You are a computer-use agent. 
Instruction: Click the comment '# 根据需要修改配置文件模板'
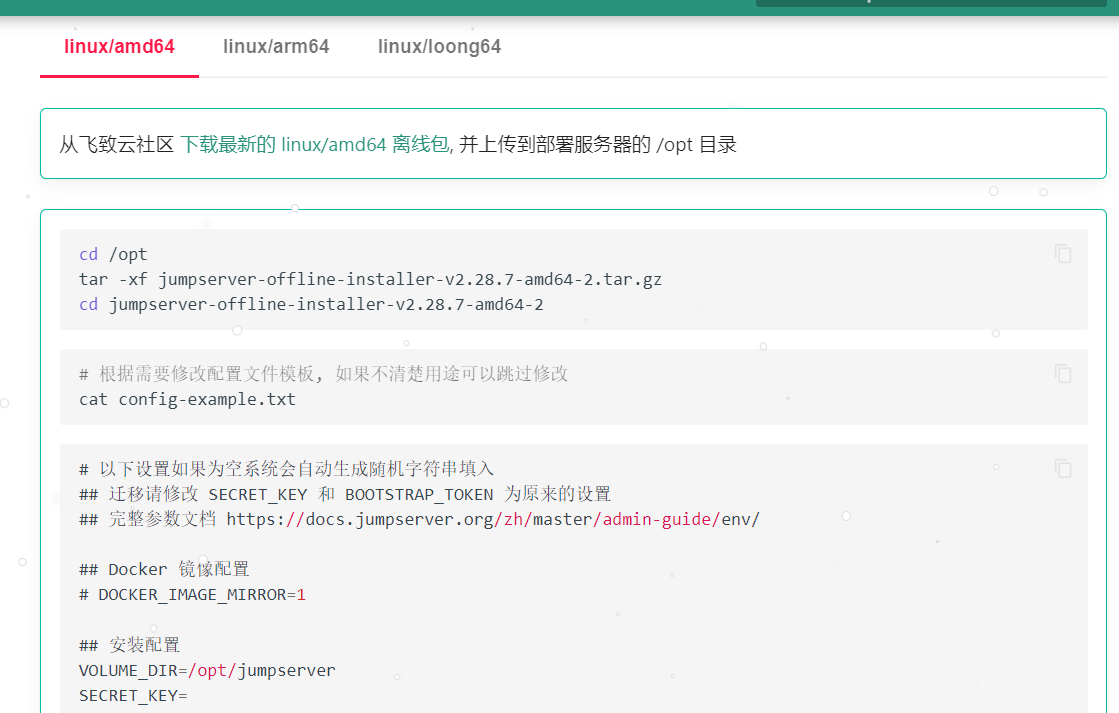(323, 373)
